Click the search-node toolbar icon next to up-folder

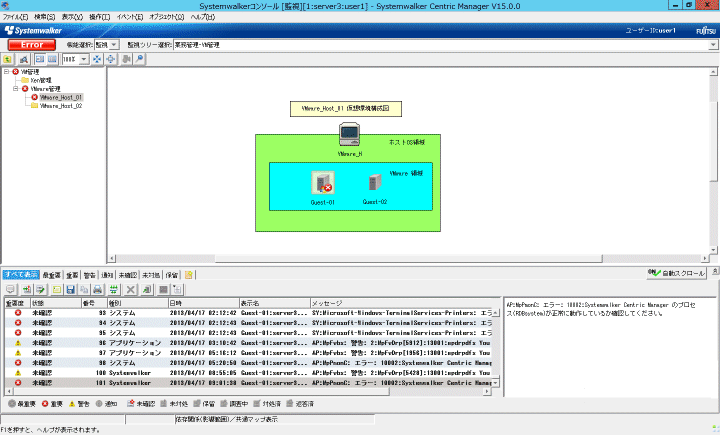click(x=24, y=59)
